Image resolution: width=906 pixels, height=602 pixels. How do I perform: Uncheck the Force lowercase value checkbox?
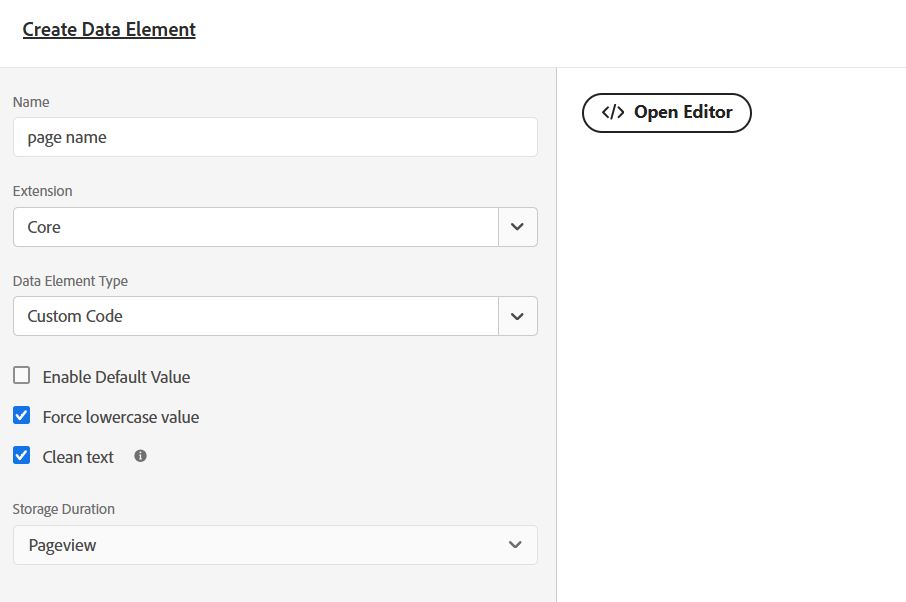[21, 416]
